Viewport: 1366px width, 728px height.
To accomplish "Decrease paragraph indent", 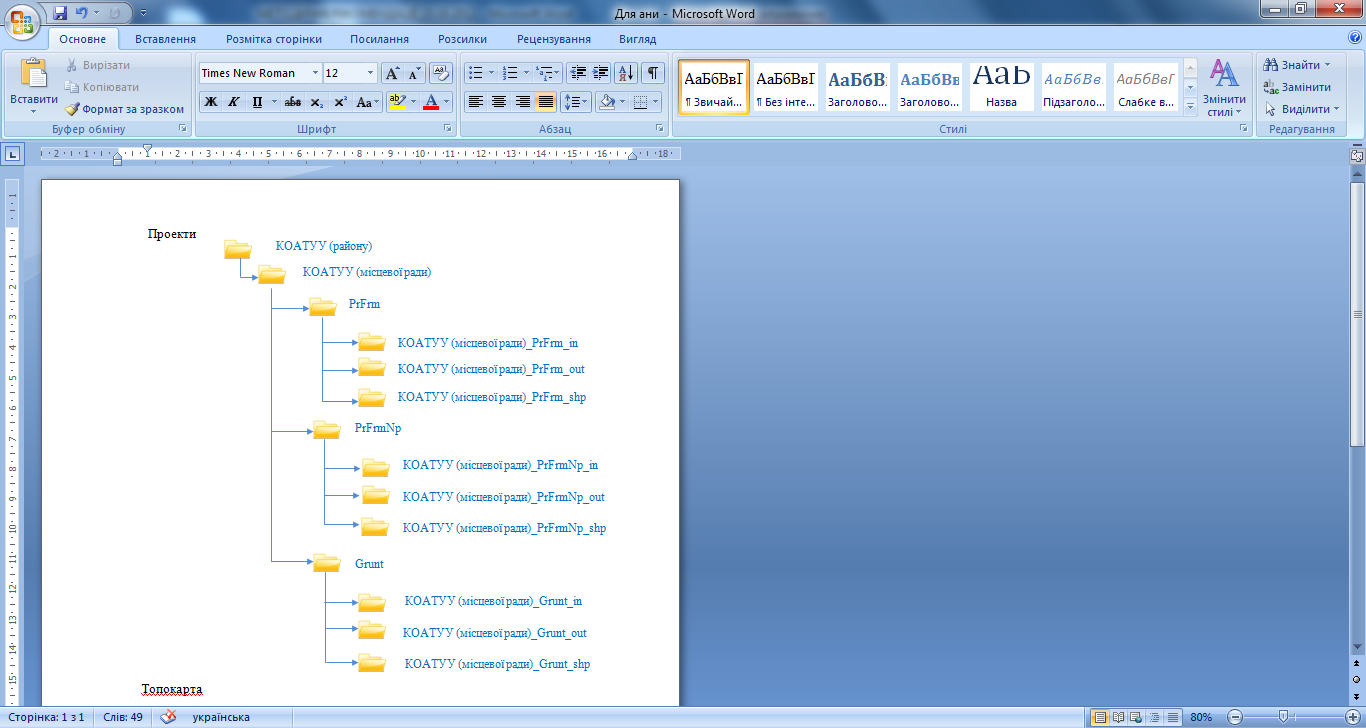I will tap(577, 73).
